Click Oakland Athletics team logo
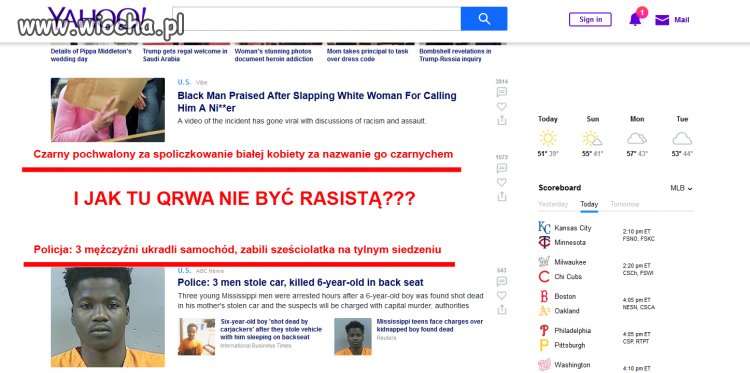 coord(544,310)
